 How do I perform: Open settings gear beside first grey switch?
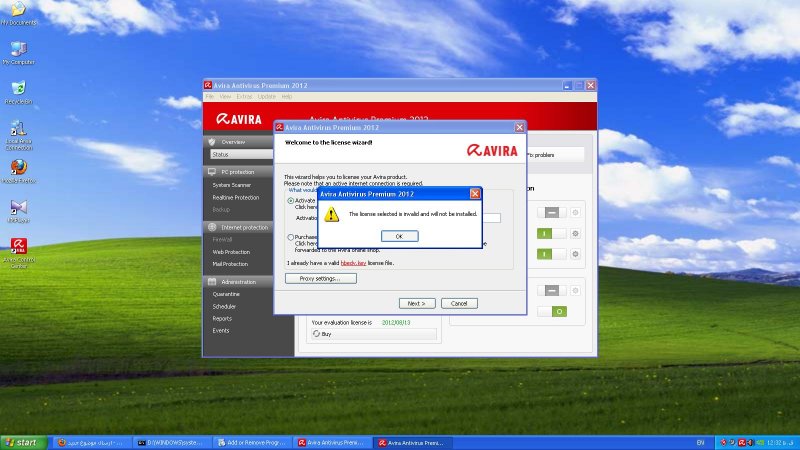575,212
